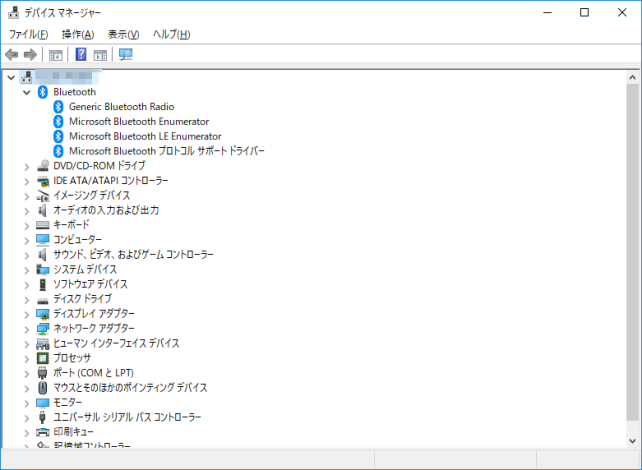
Task: Scan for hardware changes toolbar icon
Action: 125,54
